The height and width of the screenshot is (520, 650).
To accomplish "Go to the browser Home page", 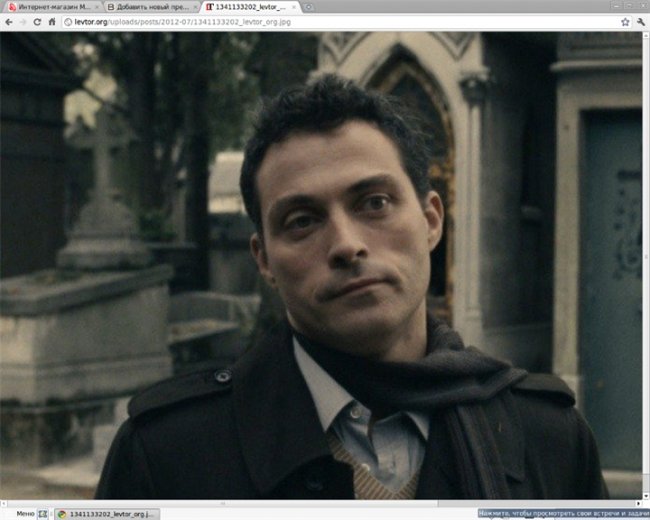I will click(x=52, y=21).
